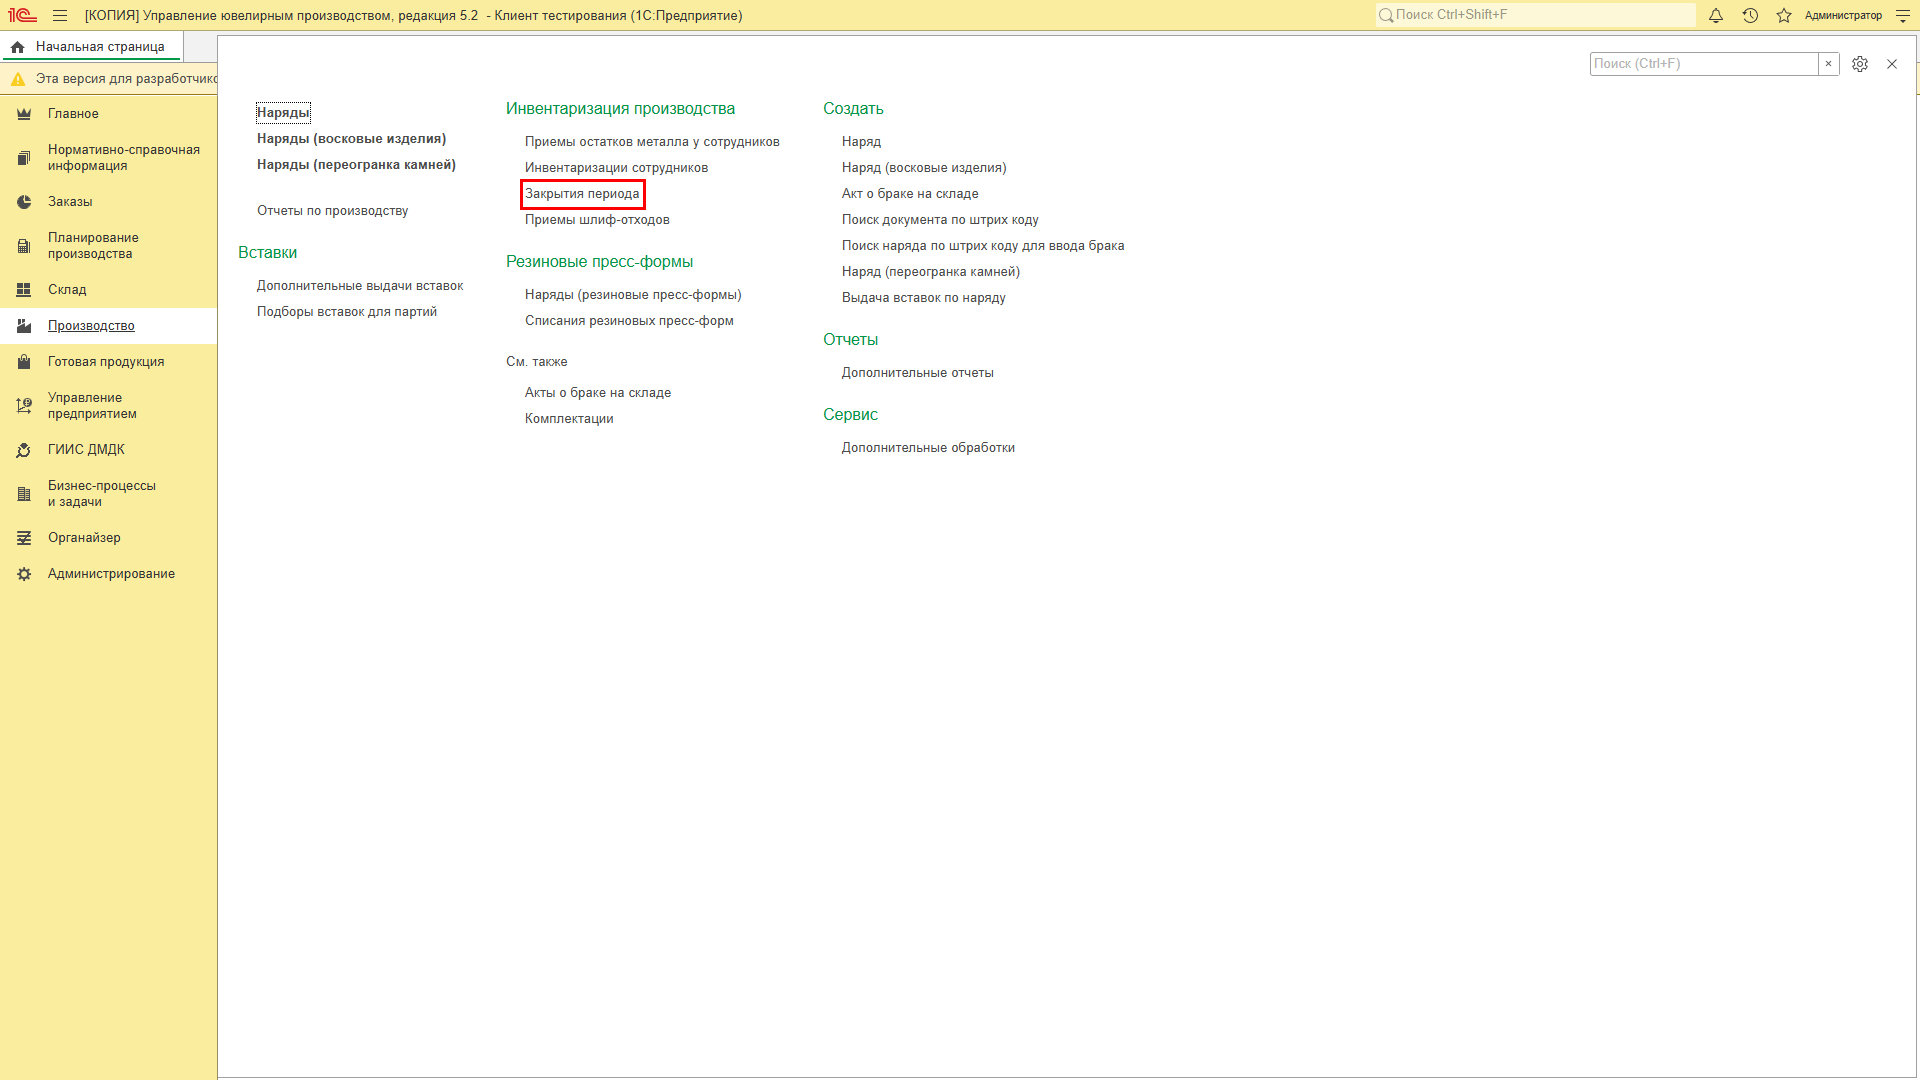Open Дополнительные отчеты
1920x1080 pixels.
pyautogui.click(x=918, y=373)
